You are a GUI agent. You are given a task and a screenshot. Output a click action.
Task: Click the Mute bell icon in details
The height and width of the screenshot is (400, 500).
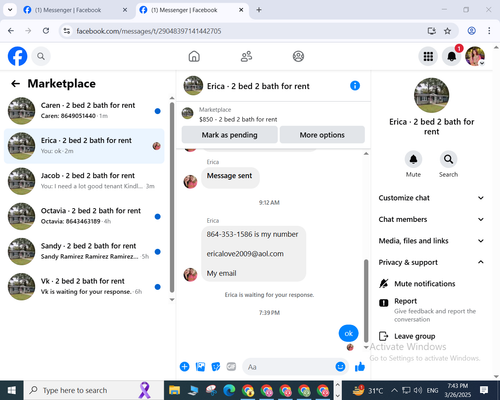pyautogui.click(x=413, y=159)
